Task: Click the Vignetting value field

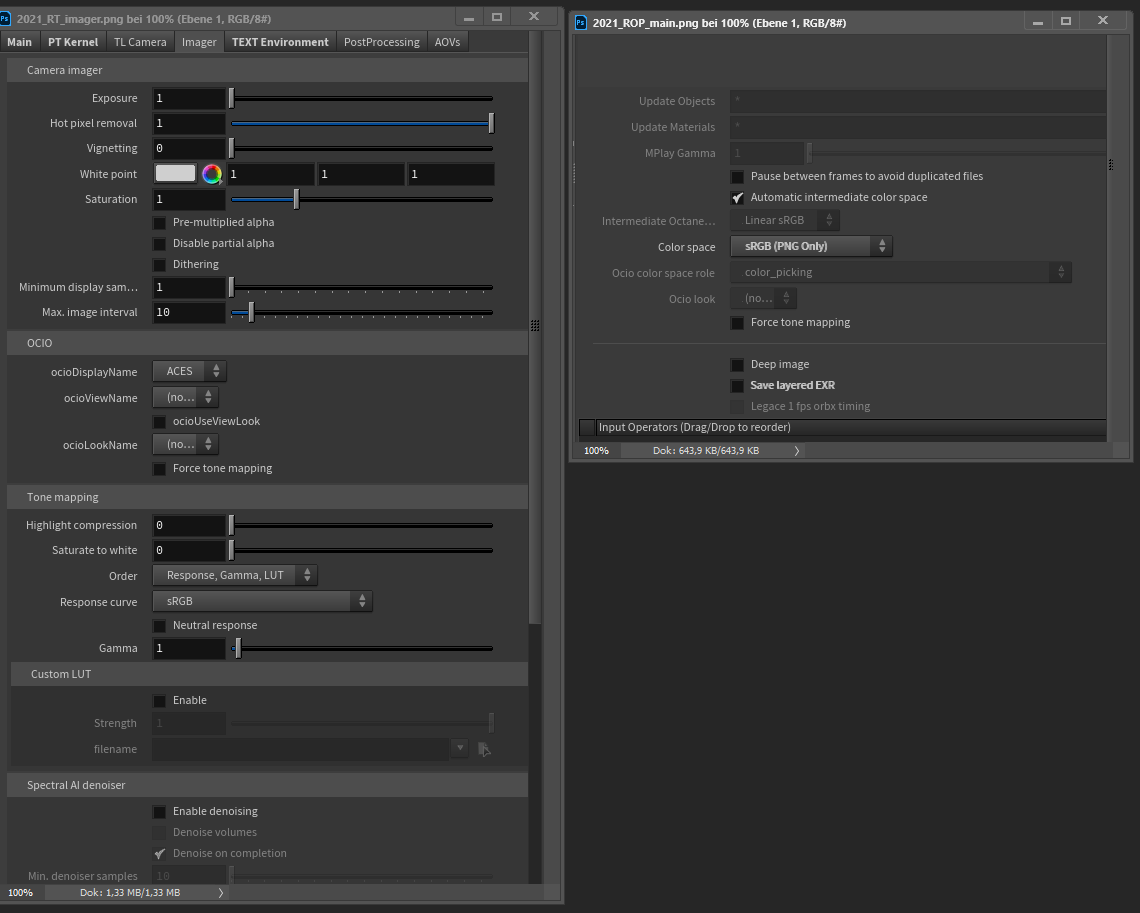Action: pyautogui.click(x=189, y=148)
